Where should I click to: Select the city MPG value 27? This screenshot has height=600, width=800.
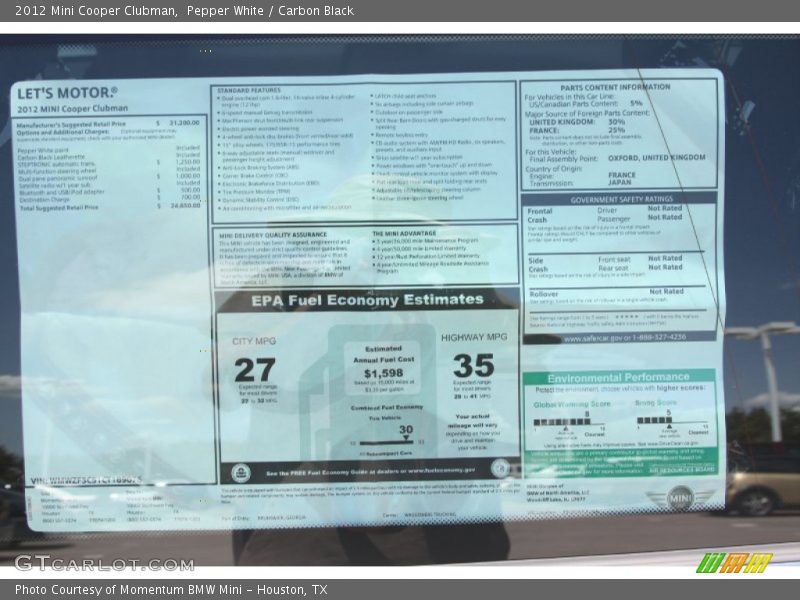point(255,370)
